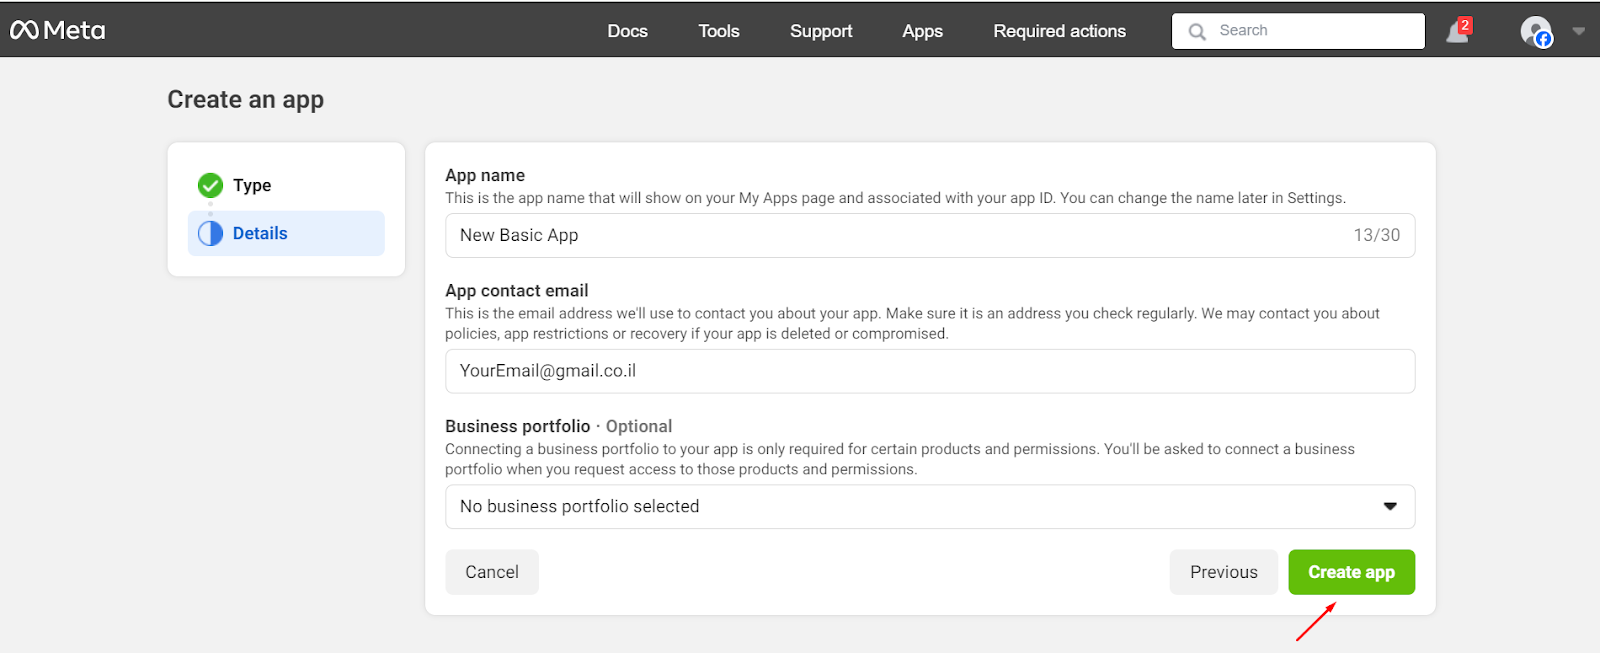Image resolution: width=1600 pixels, height=653 pixels.
Task: Click the business portfolio dropdown arrow
Action: tap(1390, 507)
